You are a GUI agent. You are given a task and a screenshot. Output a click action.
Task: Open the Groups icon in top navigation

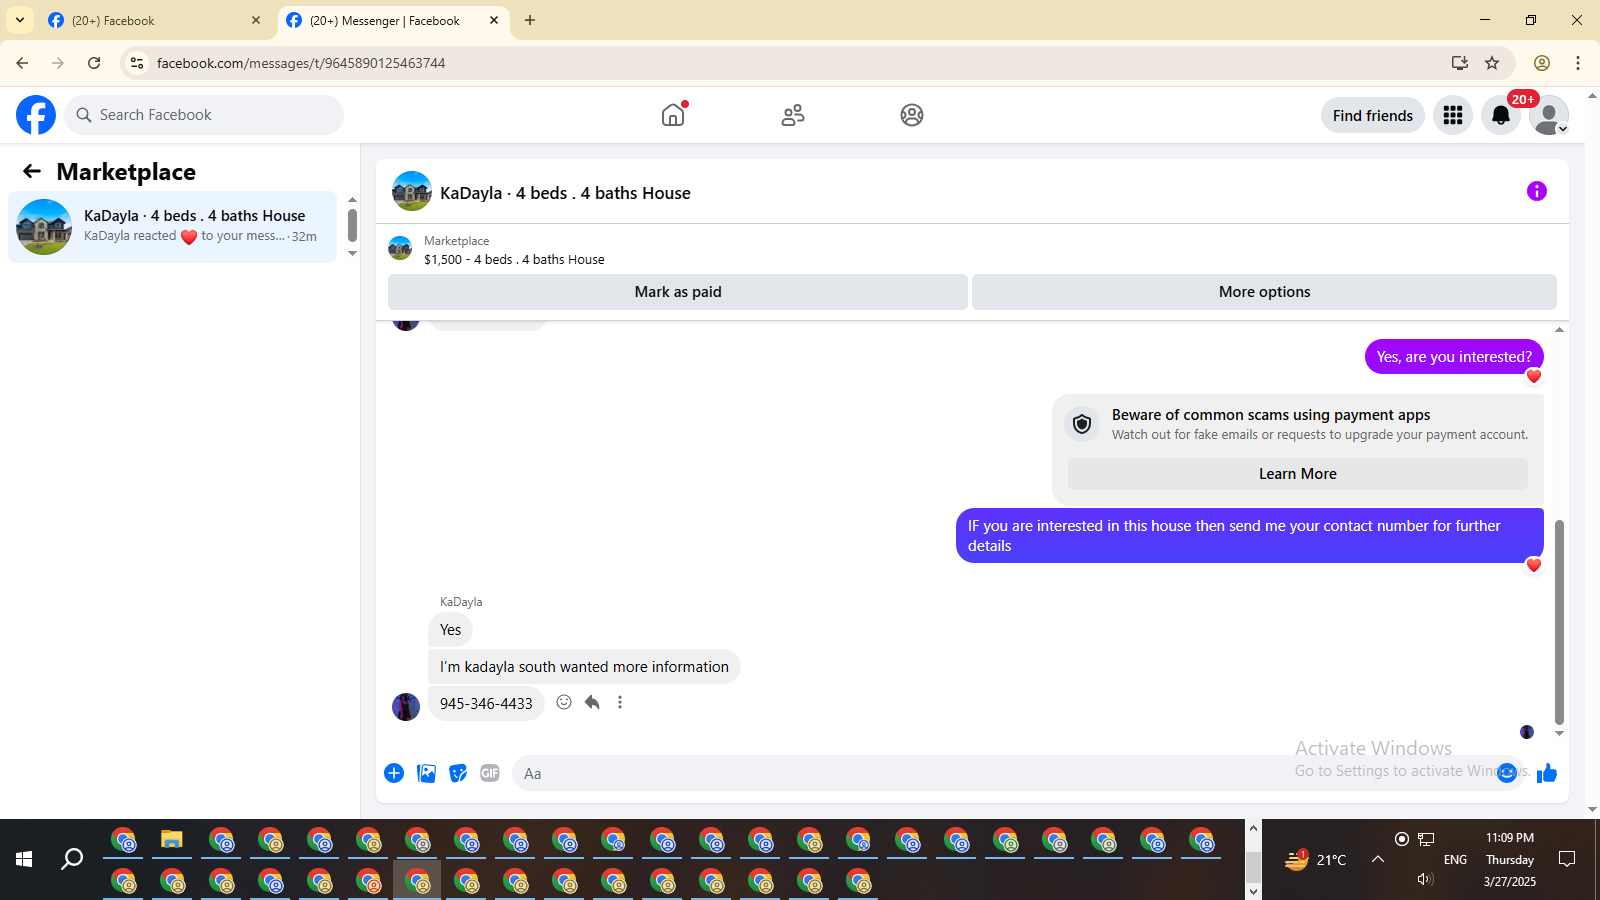pos(912,115)
